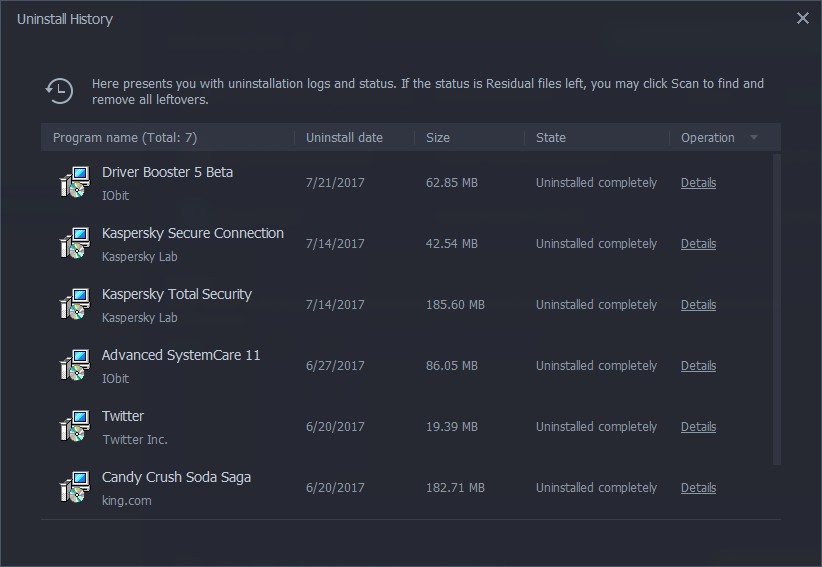Open Details for Driver Booster 5 Beta

[x=698, y=183]
